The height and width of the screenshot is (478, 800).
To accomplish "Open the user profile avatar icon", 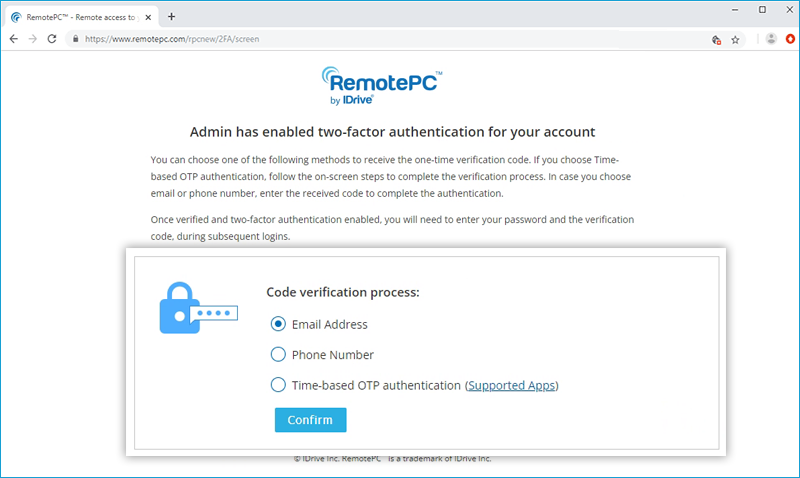I will 771,39.
